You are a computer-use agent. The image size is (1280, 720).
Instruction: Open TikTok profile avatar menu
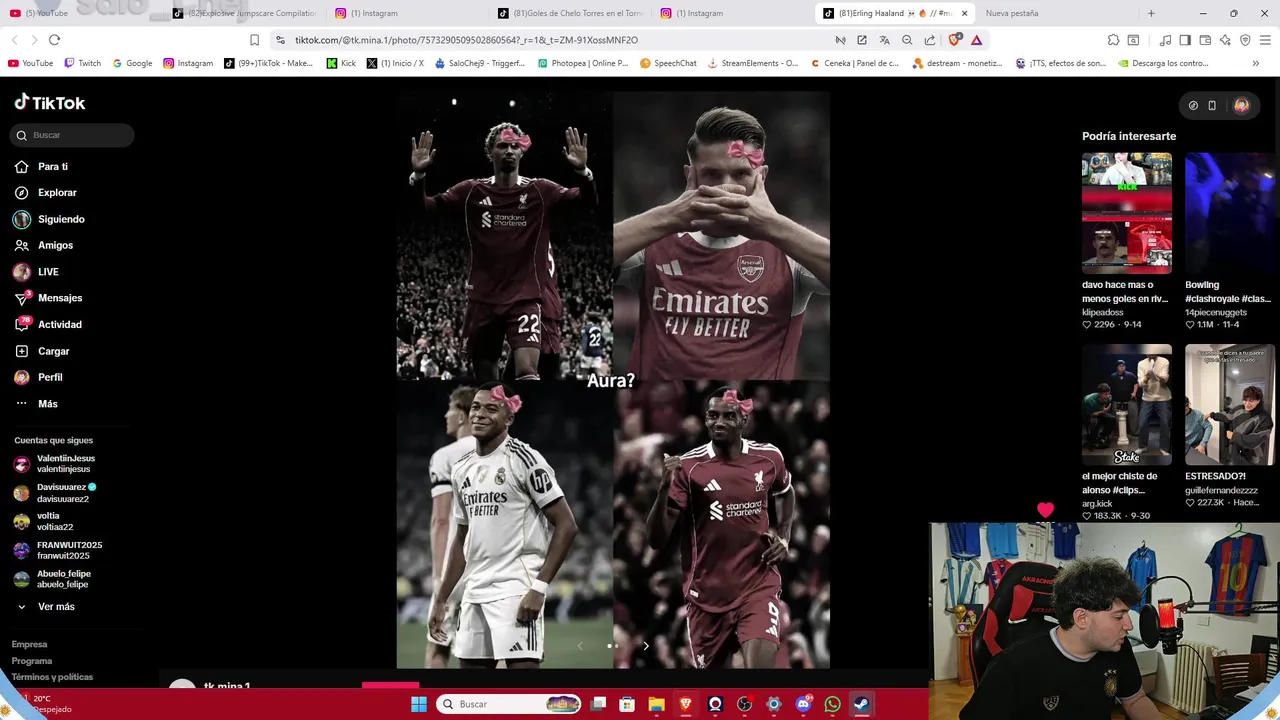pos(1241,105)
